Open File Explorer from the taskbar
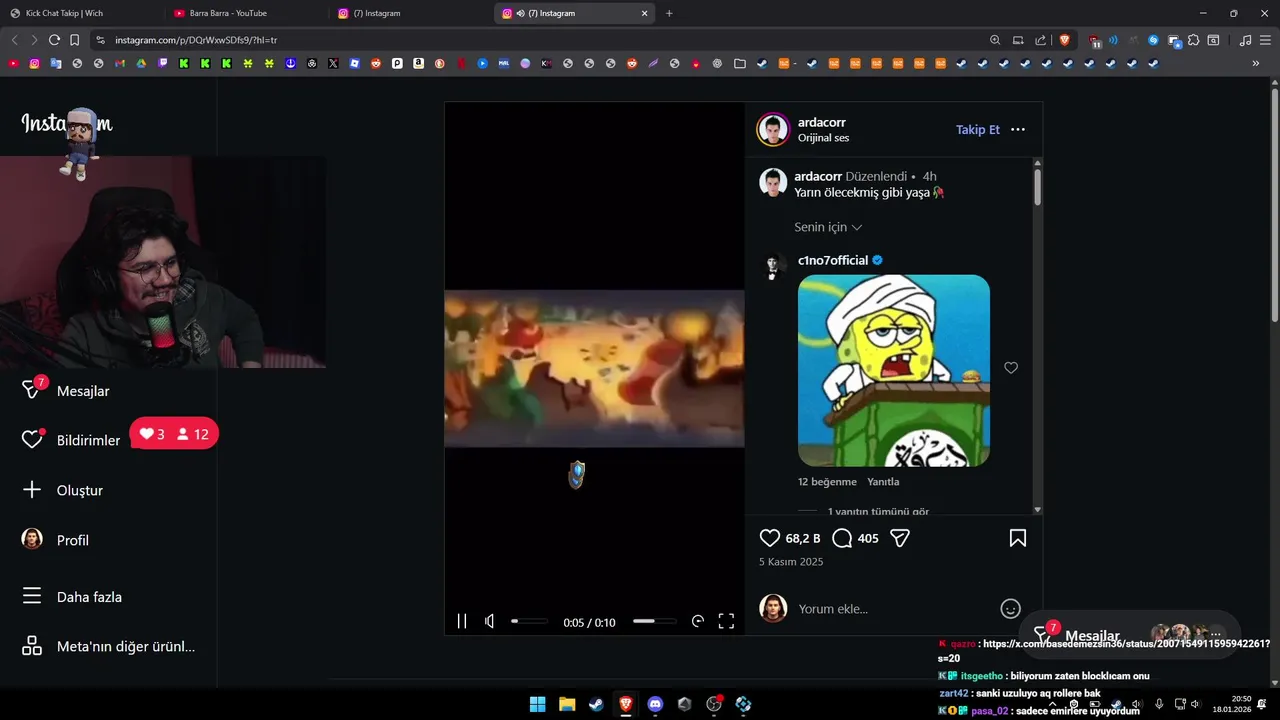The width and height of the screenshot is (1280, 720). click(x=567, y=704)
